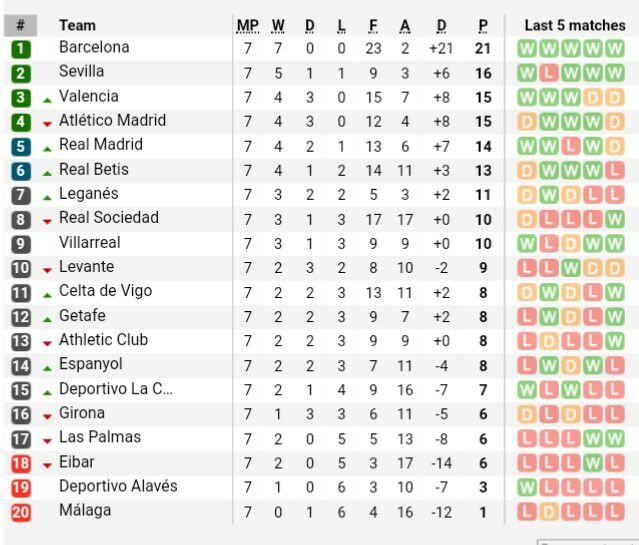This screenshot has width=639, height=545.
Task: Click the red rank 18 badge for Eibar
Action: 20,463
